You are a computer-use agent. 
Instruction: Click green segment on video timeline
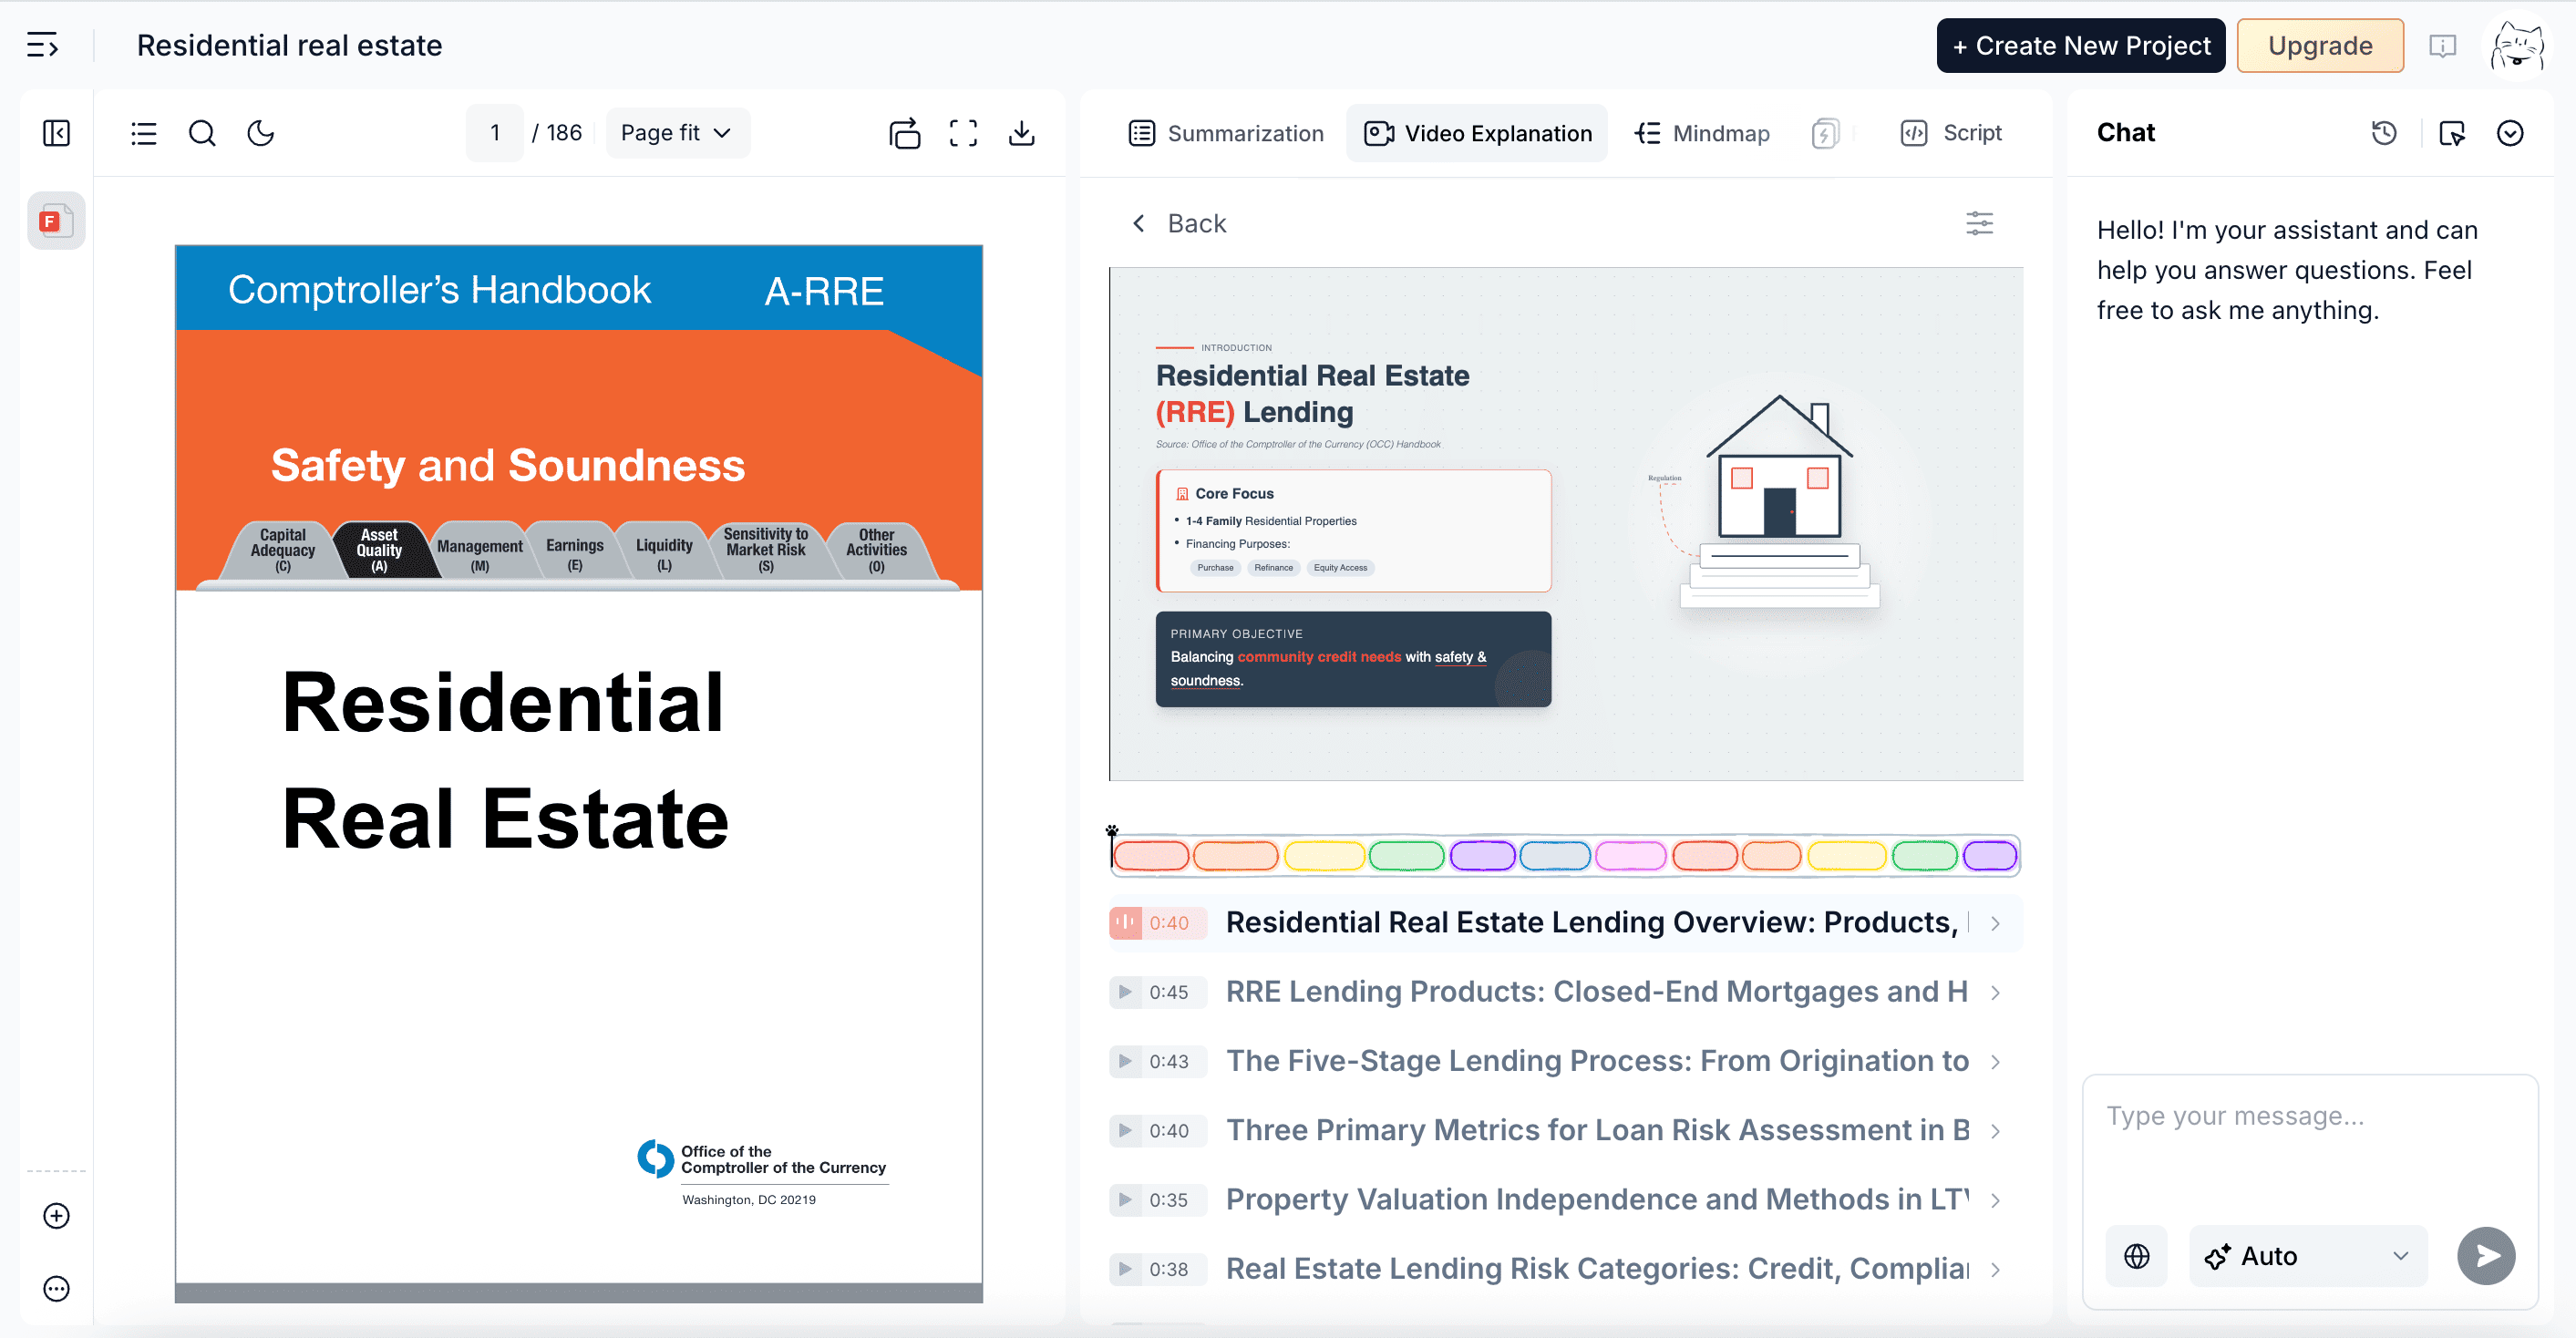(1406, 856)
